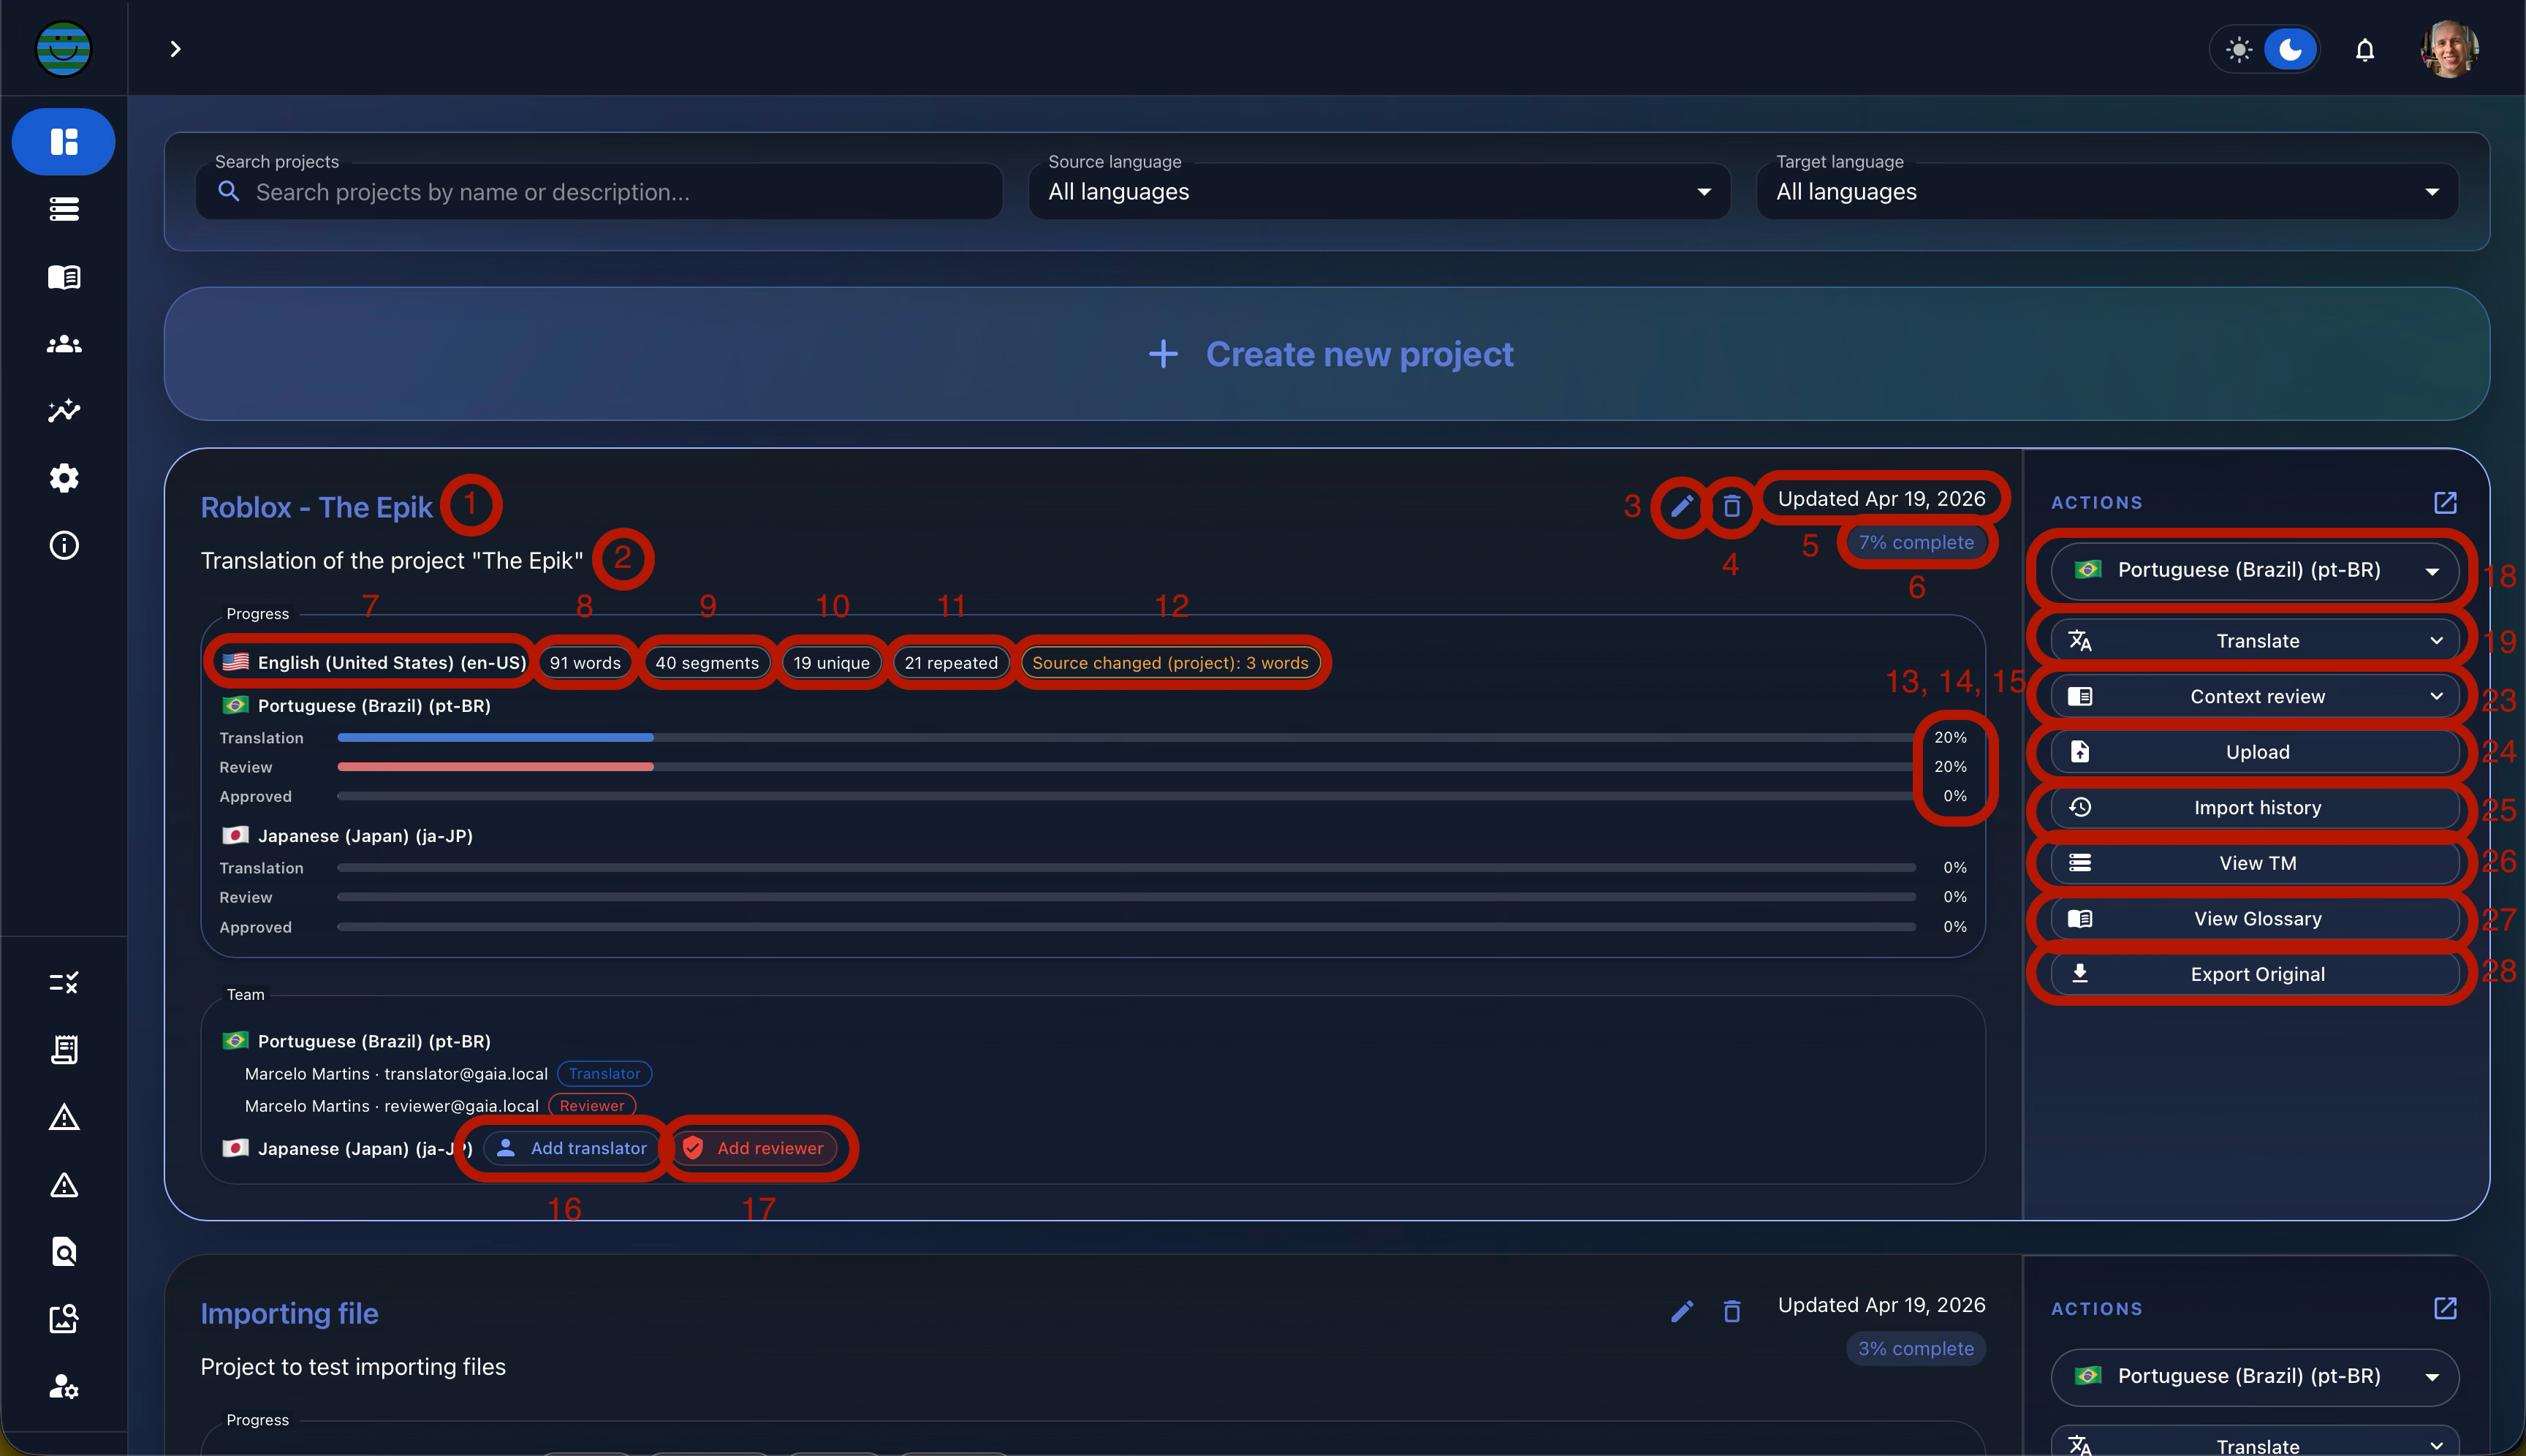The width and height of the screenshot is (2526, 1456).
Task: Click the Upload button
Action: point(2255,752)
